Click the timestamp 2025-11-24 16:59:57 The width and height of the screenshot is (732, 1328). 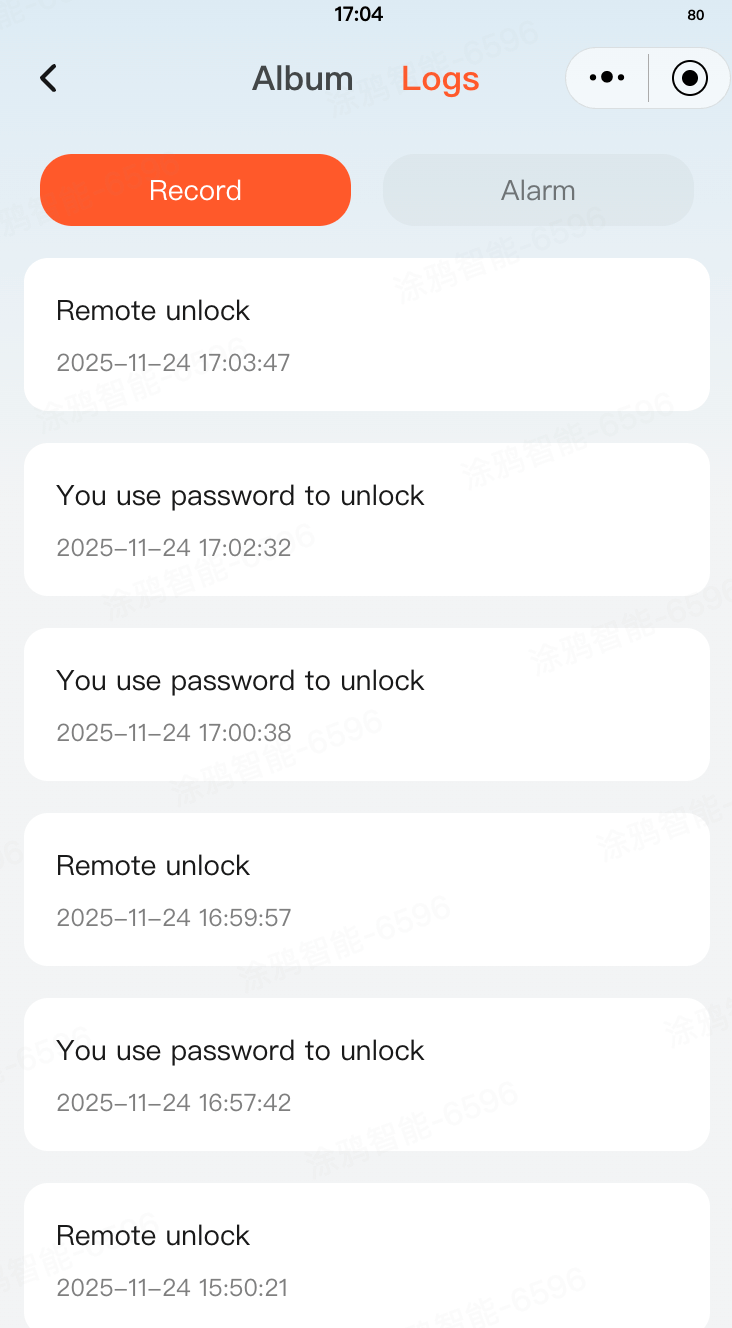(173, 917)
